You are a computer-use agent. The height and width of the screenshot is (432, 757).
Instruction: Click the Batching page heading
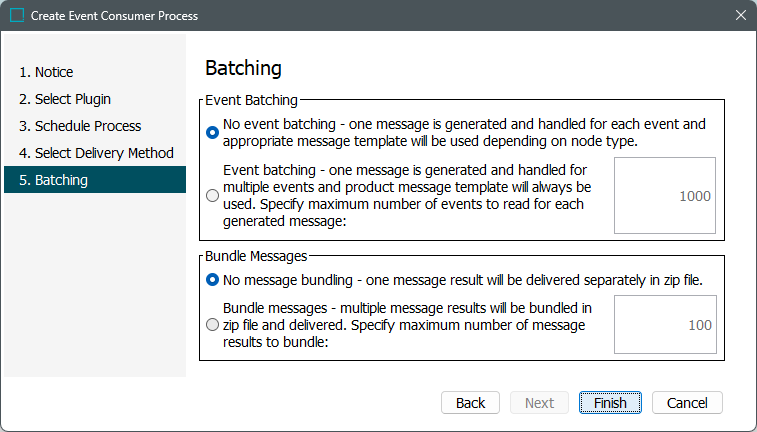(243, 68)
